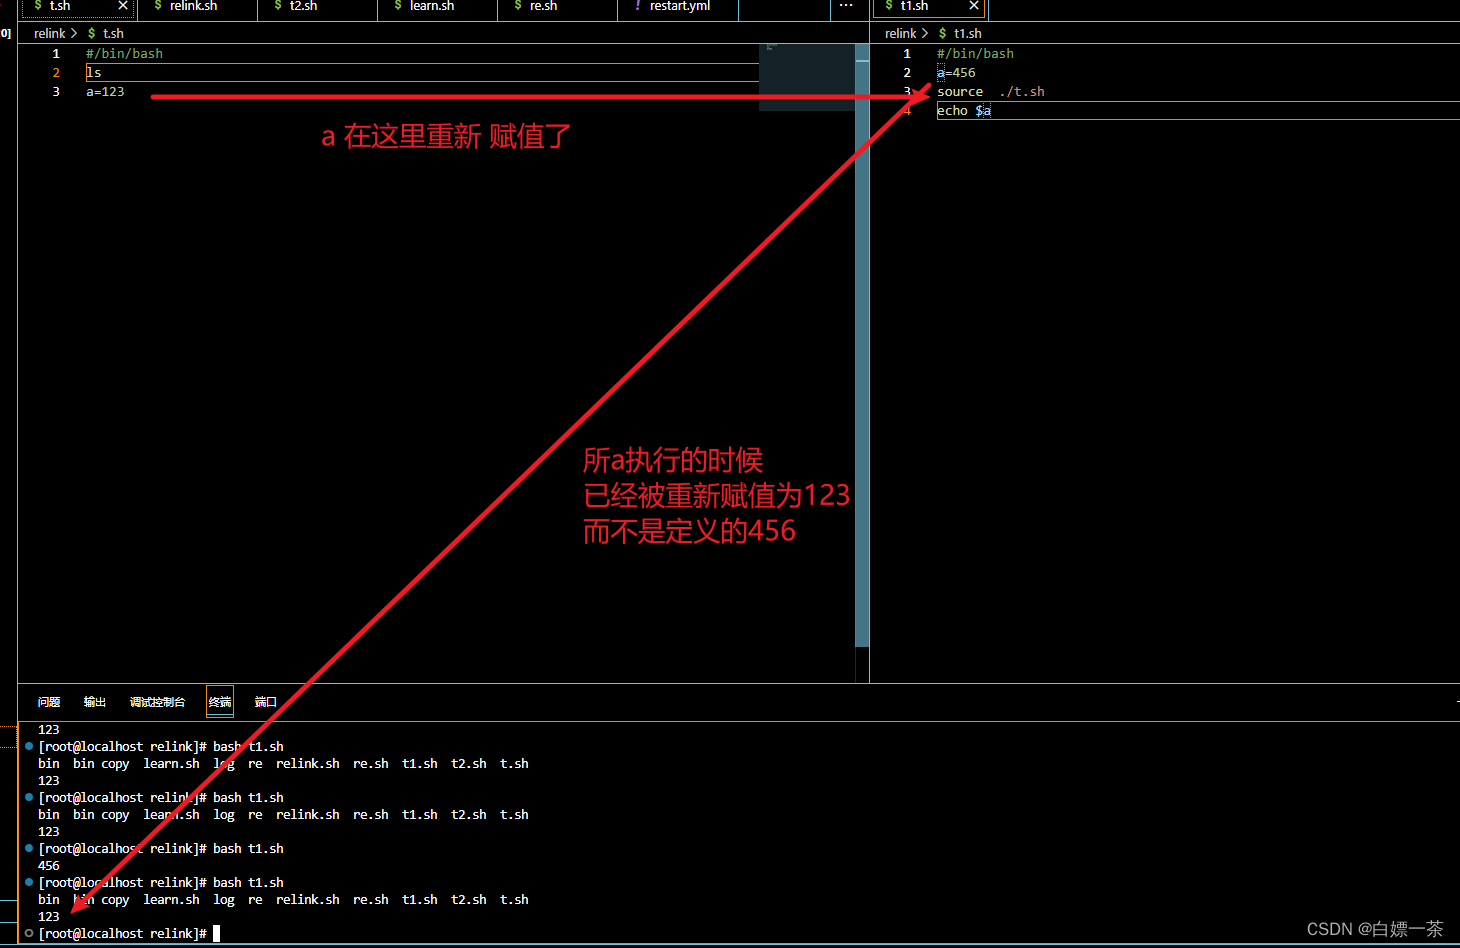Click line number 2 in t1.sh
Viewport: 1460px width, 948px height.
[x=907, y=73]
